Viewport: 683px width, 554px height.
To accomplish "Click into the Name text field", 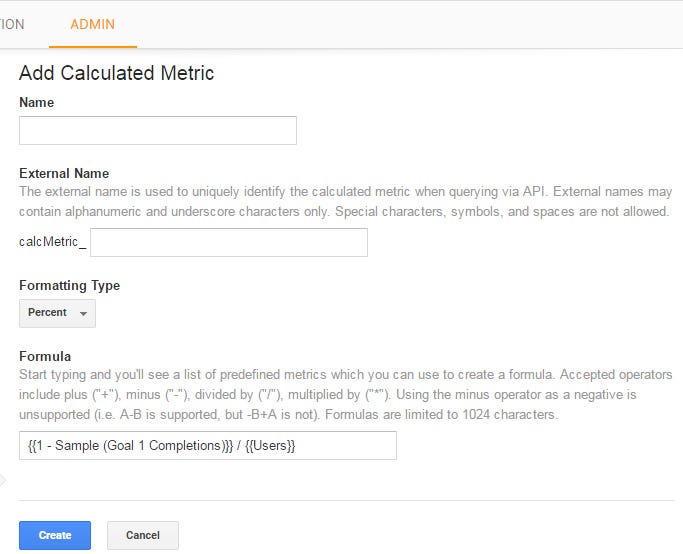I will 158,131.
